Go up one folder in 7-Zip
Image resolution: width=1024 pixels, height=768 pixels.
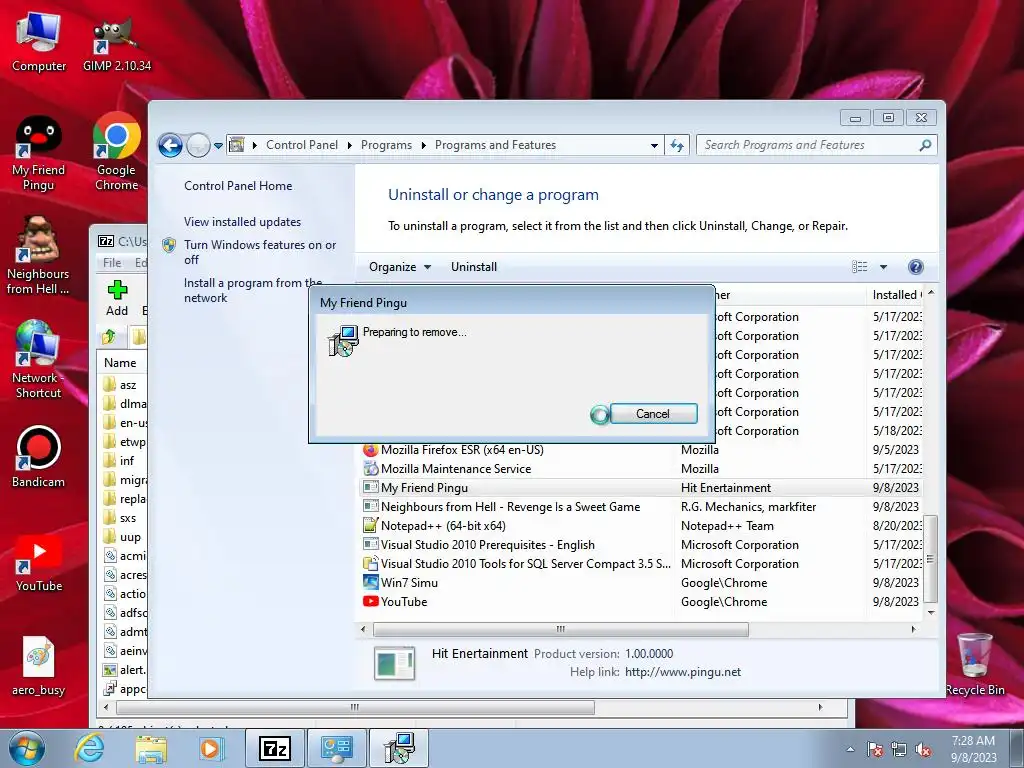[x=108, y=337]
